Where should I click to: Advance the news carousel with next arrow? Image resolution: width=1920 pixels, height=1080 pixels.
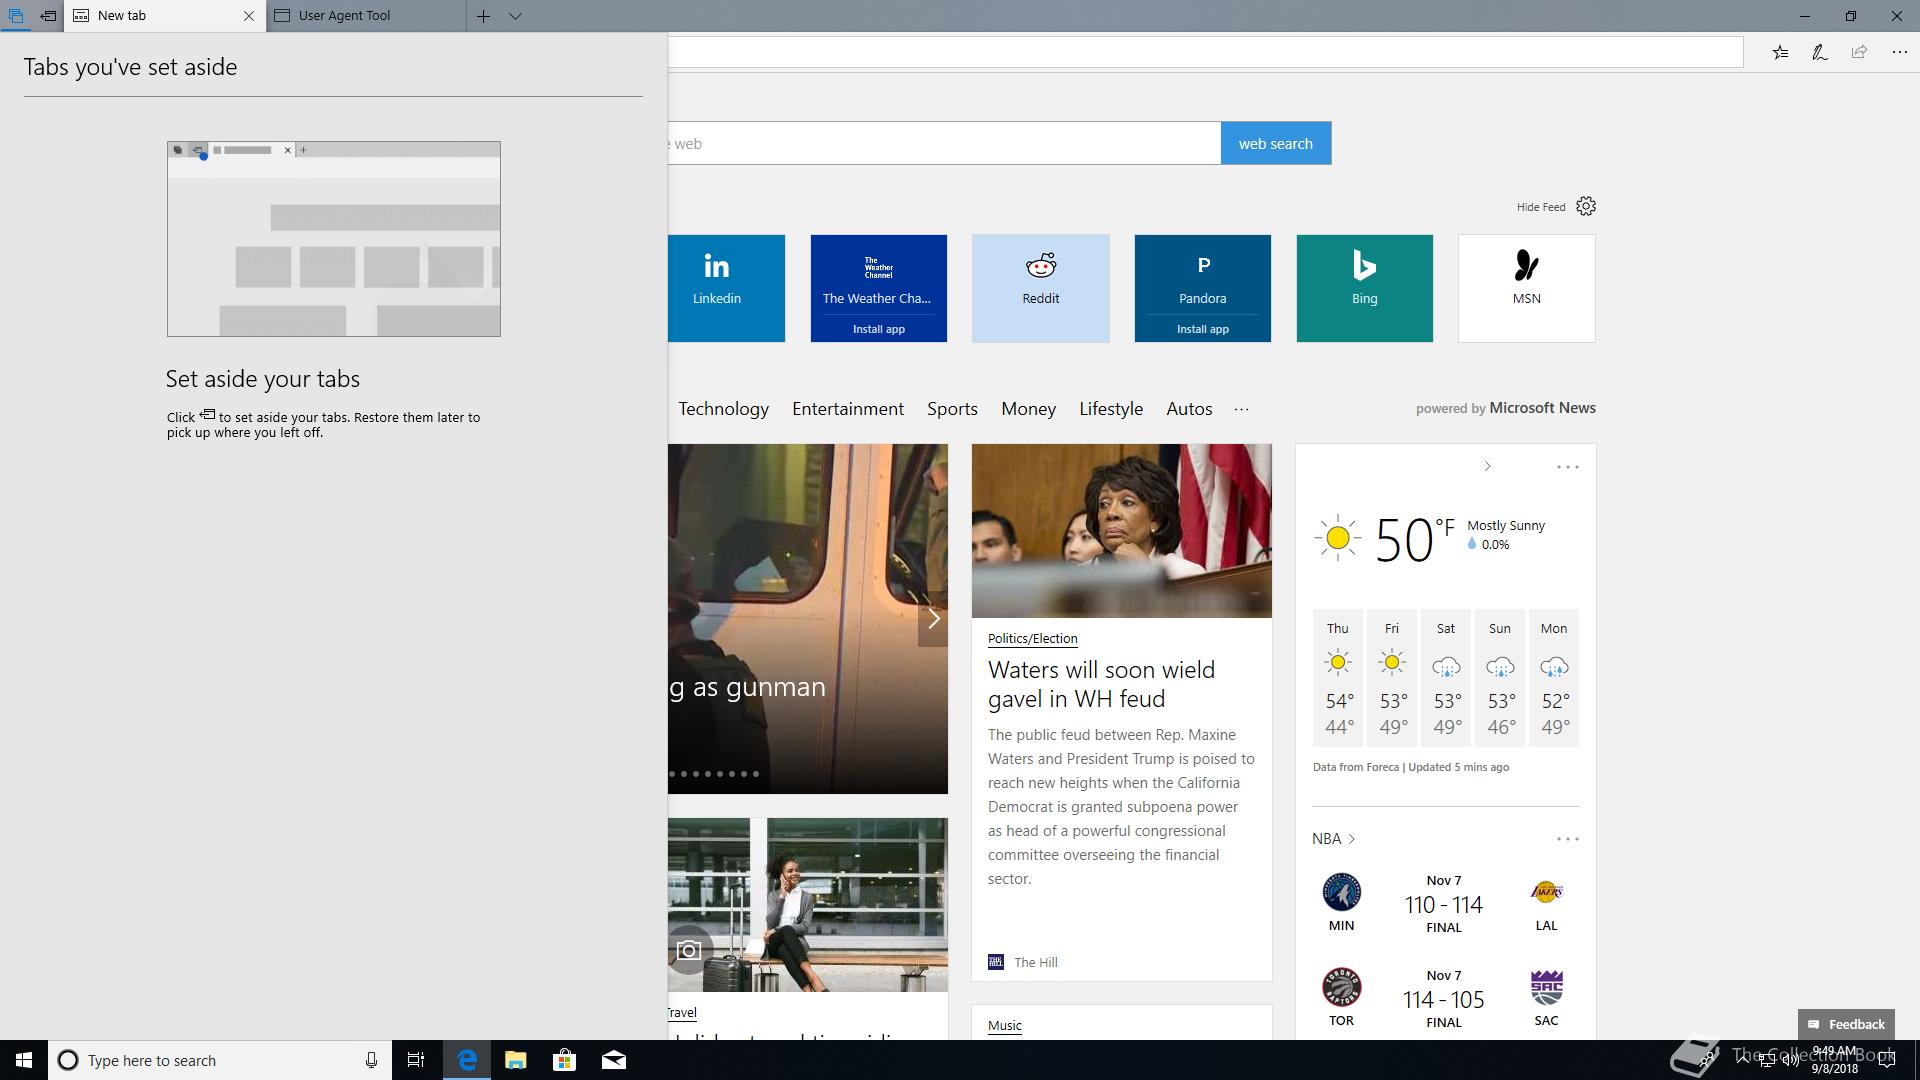point(933,619)
